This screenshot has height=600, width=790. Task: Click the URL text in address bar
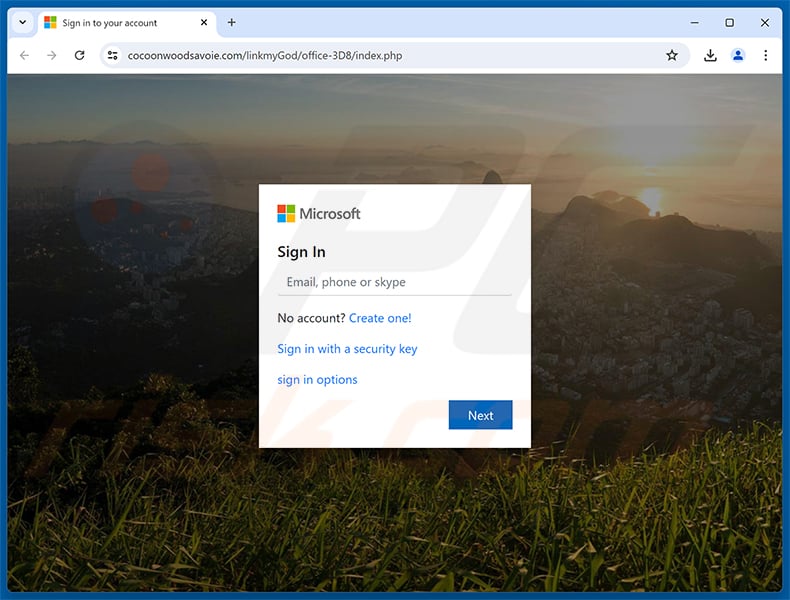click(265, 56)
